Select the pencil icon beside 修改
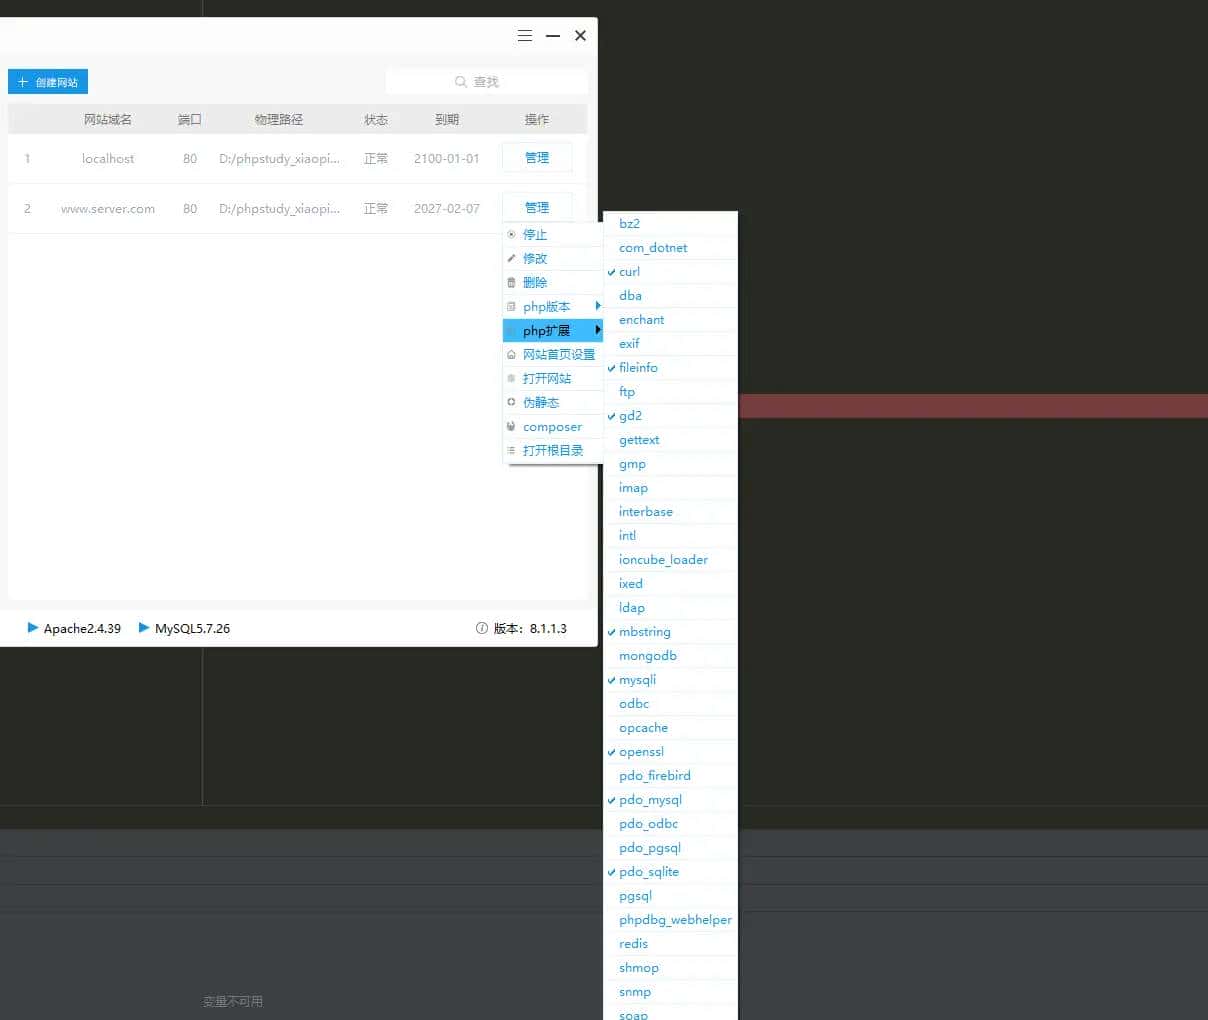 point(513,258)
